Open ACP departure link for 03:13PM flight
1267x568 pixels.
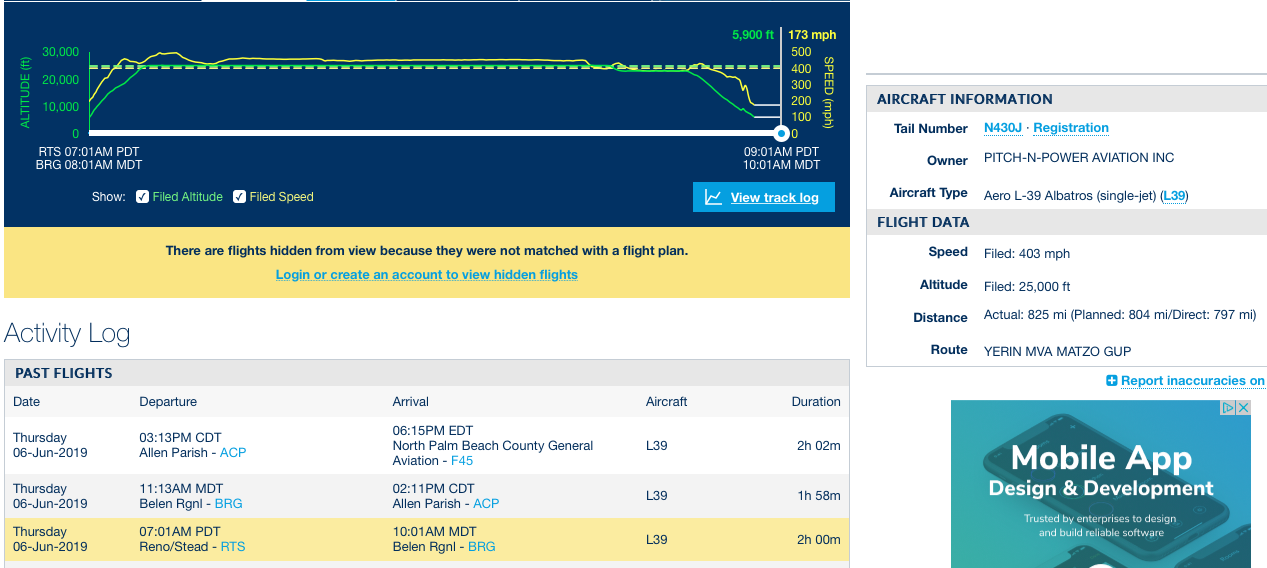tap(233, 453)
